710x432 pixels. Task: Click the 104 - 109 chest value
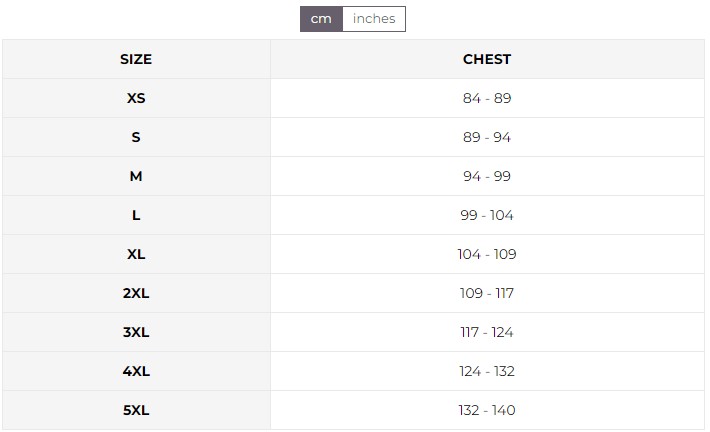pyautogui.click(x=487, y=254)
